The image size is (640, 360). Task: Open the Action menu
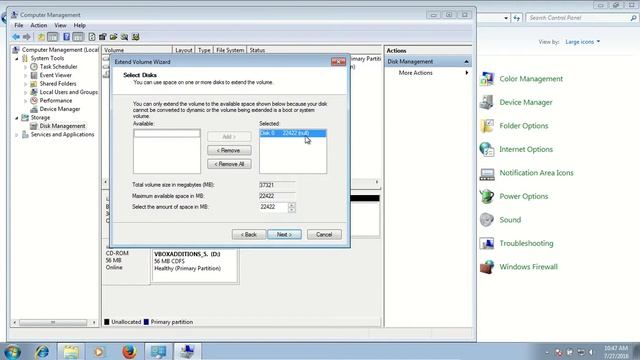39,25
